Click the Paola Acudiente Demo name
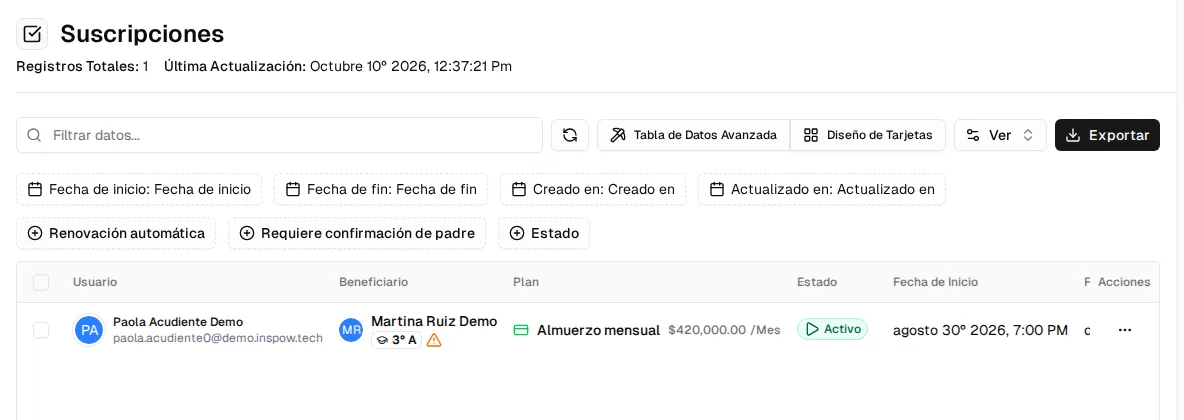This screenshot has height=420, width=1184. coord(178,322)
